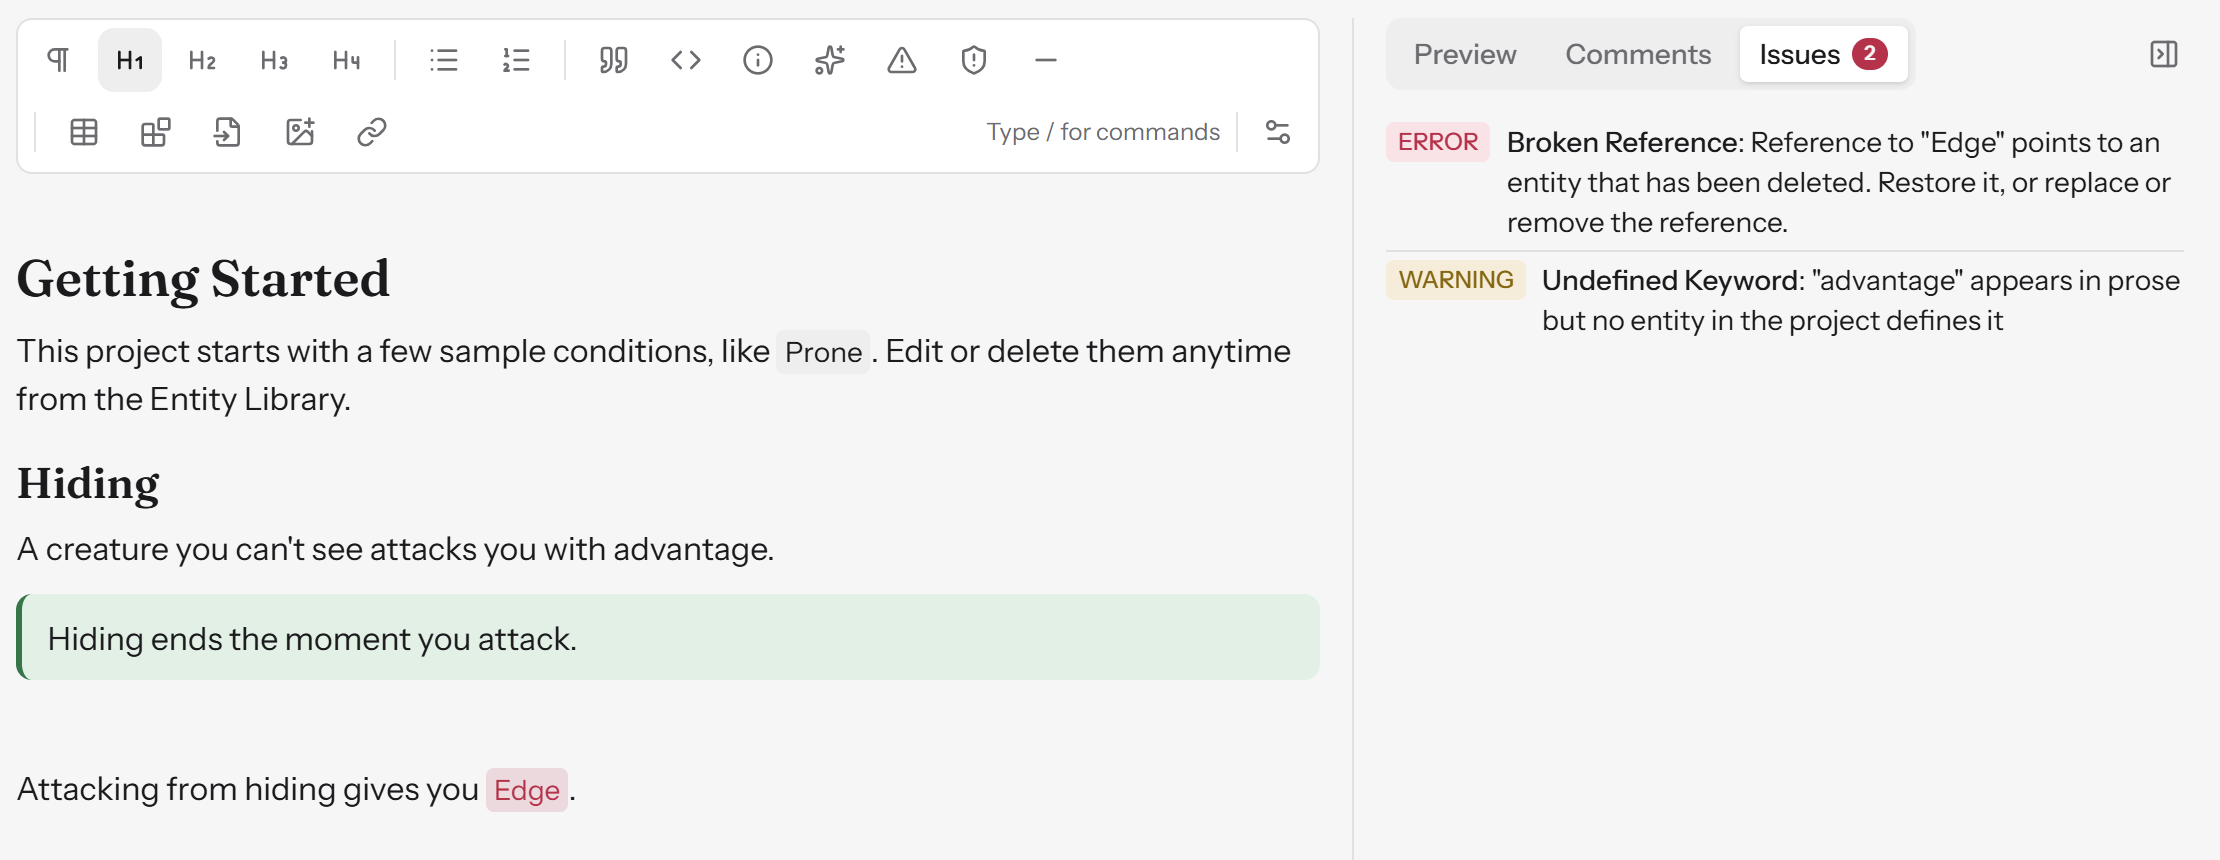Apply Heading 3 formatting
Screen dimensions: 2220x860
point(274,60)
